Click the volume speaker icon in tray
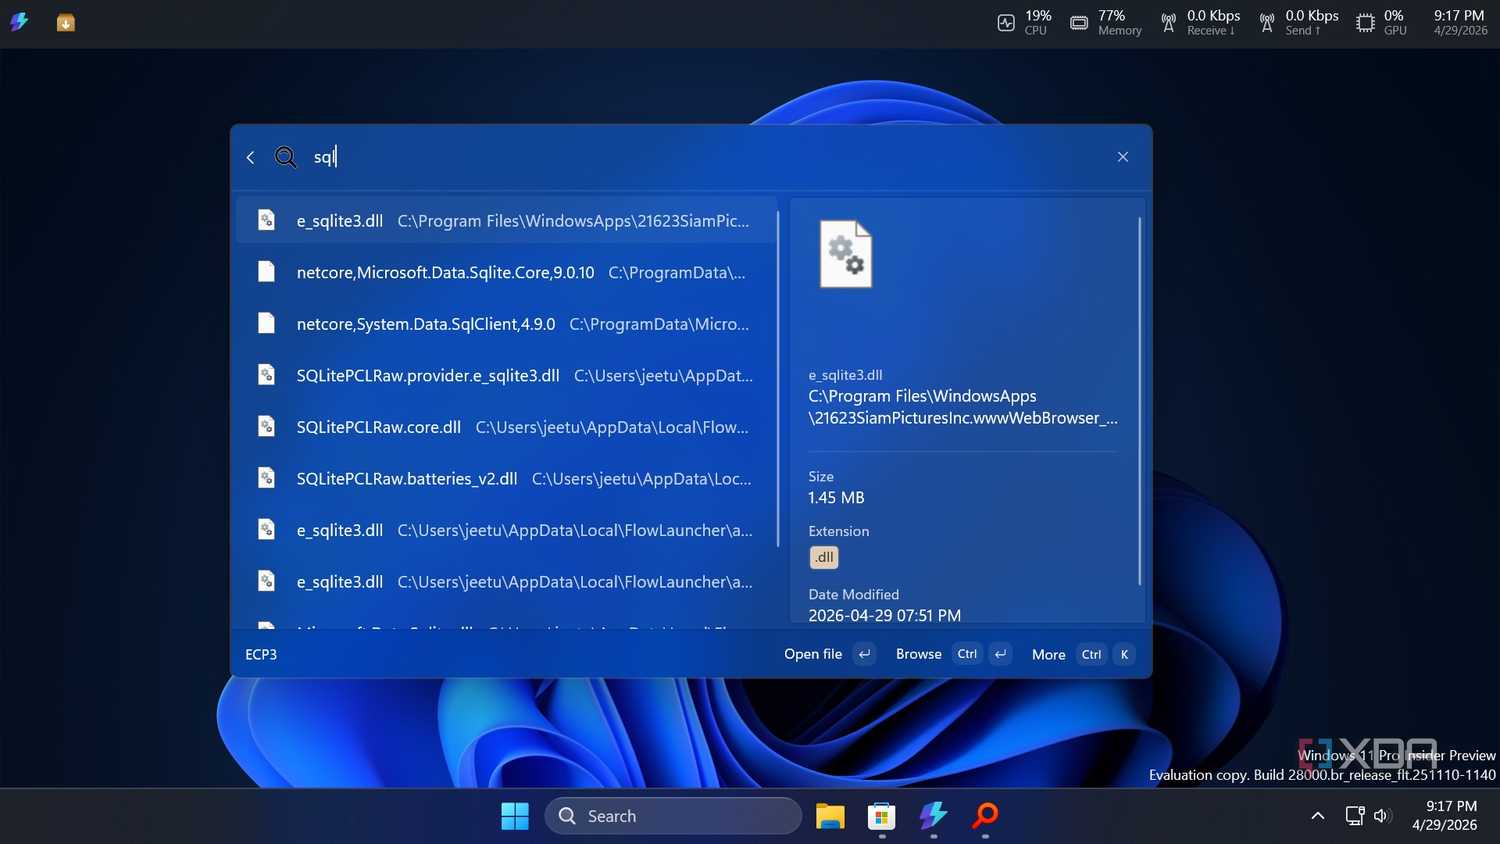Image resolution: width=1500 pixels, height=844 pixels. [1383, 816]
